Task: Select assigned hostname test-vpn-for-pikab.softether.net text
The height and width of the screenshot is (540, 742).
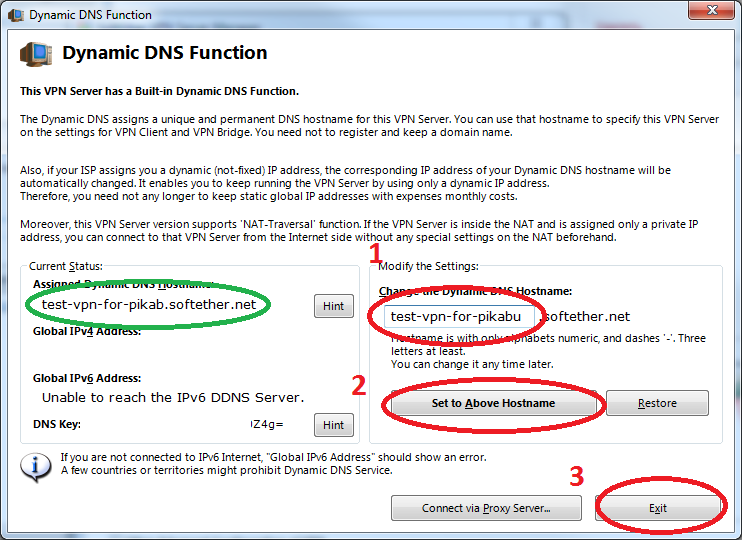Action: pyautogui.click(x=149, y=305)
